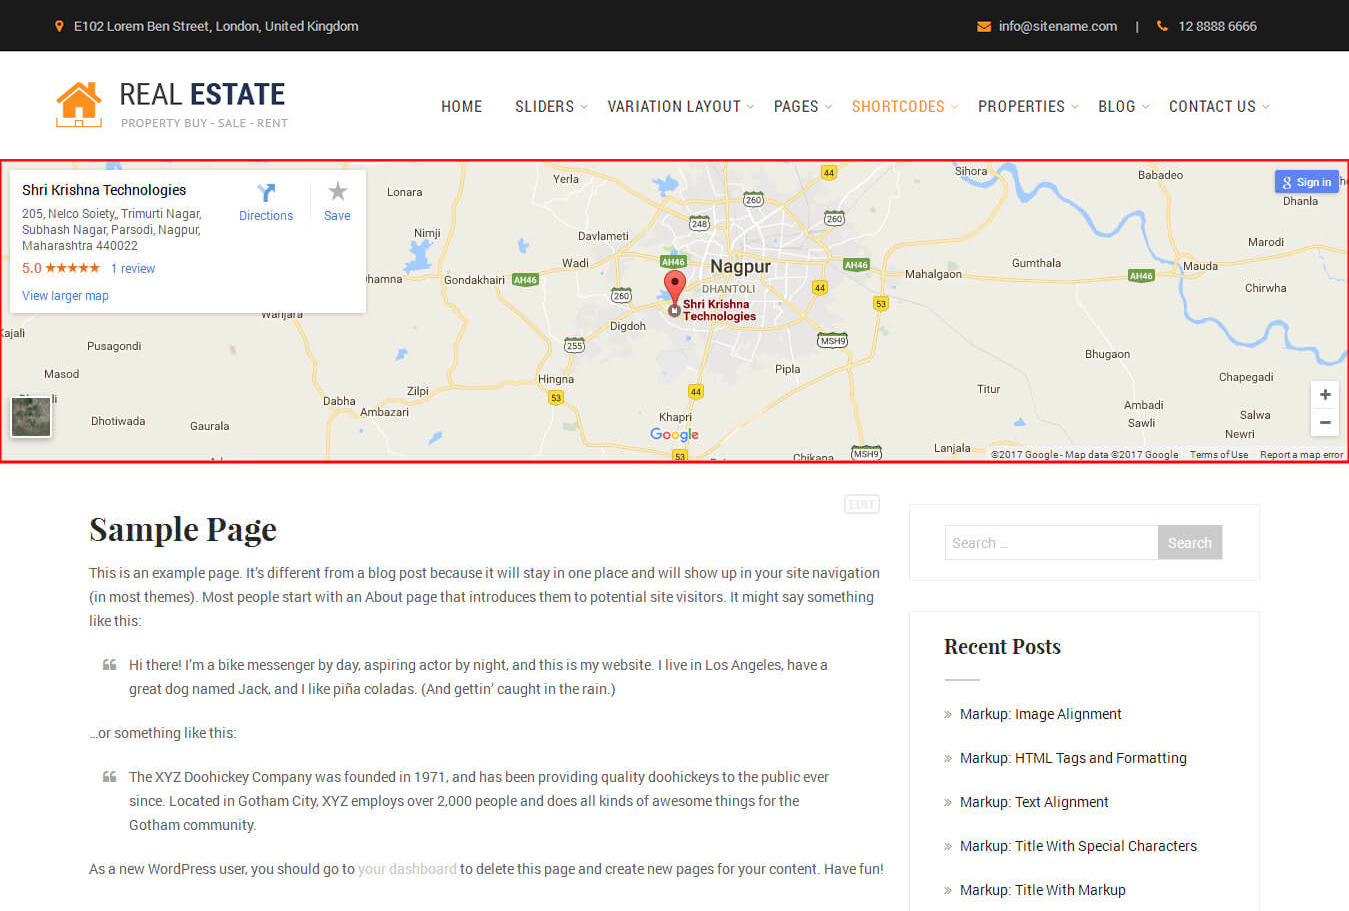This screenshot has width=1349, height=911.
Task: Open the Properties menu
Action: click(x=1021, y=106)
